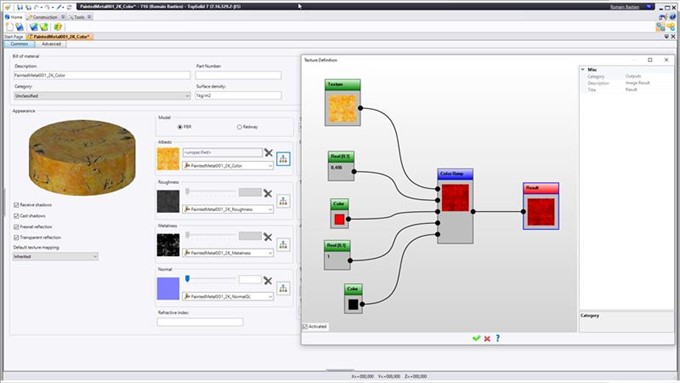Open the Normal texture definition editor icon

click(x=283, y=288)
